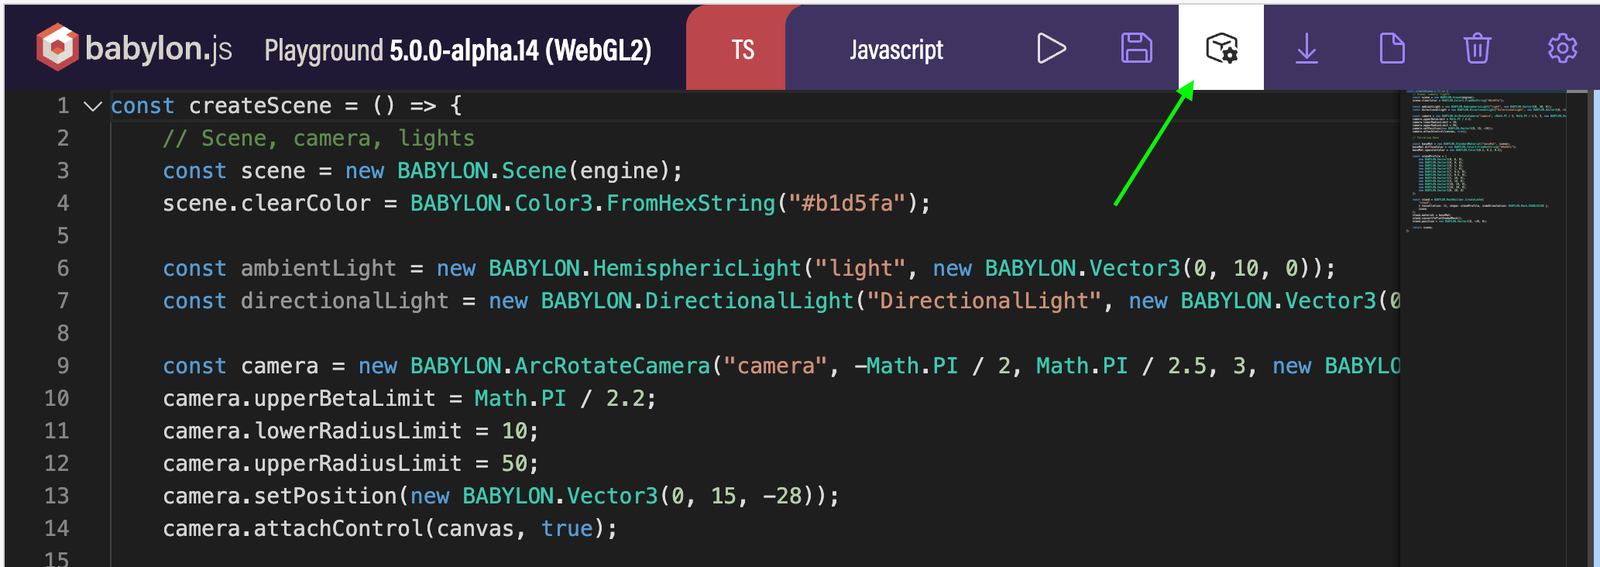Screen dimensions: 1600x567
Task: Collapse the createScene function fold arrow
Action: 93,106
